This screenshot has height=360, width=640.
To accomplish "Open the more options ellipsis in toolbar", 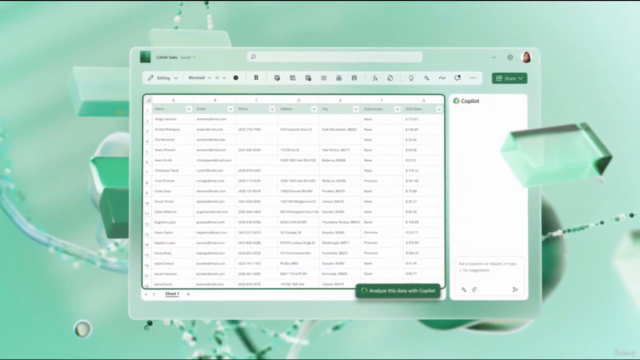I will (473, 78).
